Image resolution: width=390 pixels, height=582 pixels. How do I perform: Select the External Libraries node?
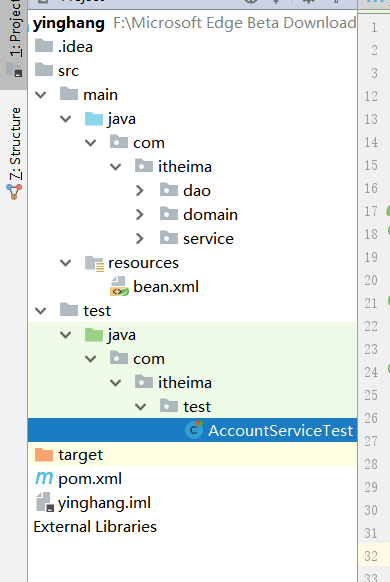point(95,527)
